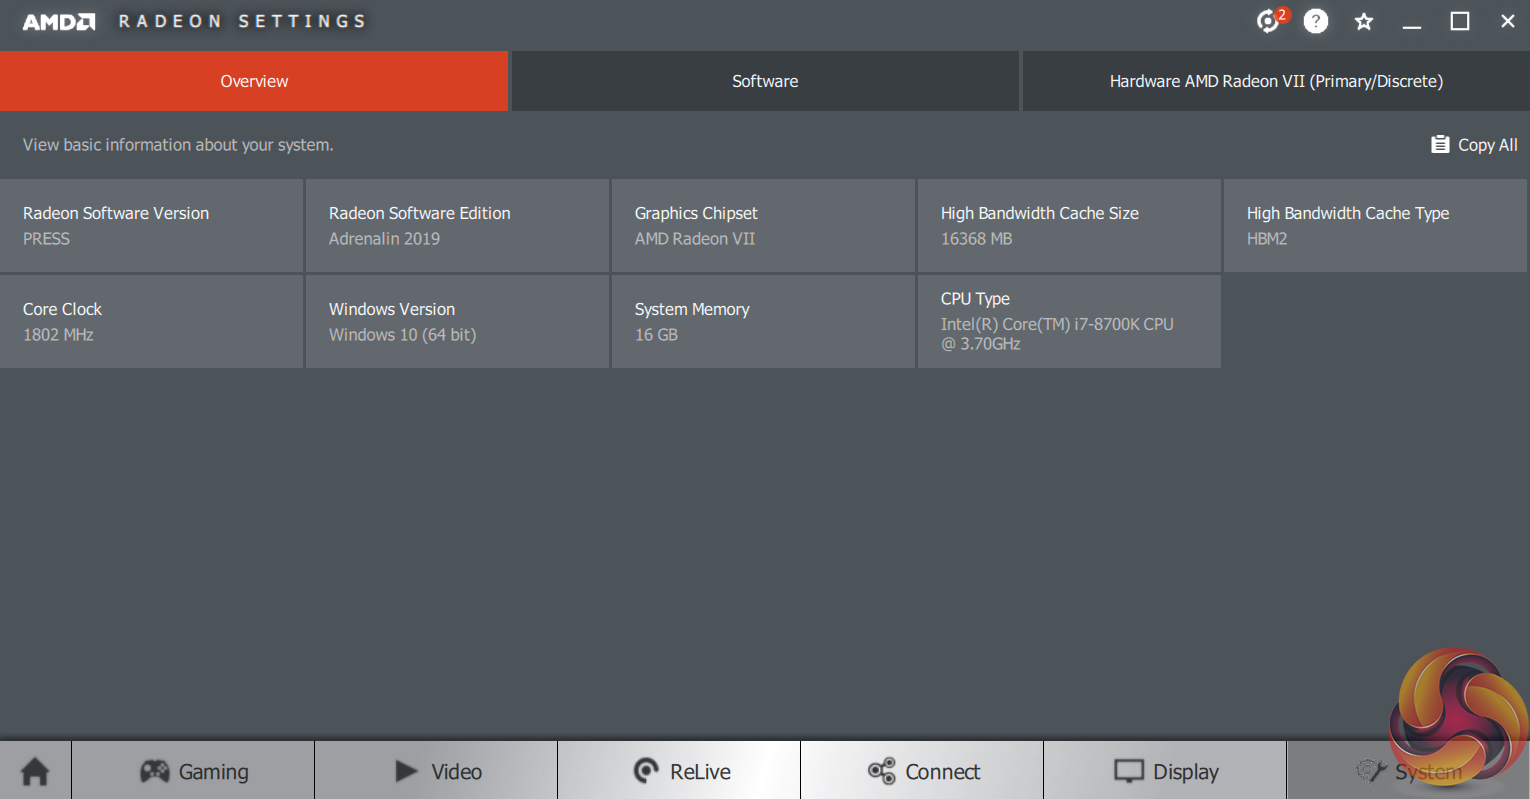This screenshot has width=1530, height=799.
Task: Click the 'RADEON SETTINGS' title text
Action: (x=242, y=21)
